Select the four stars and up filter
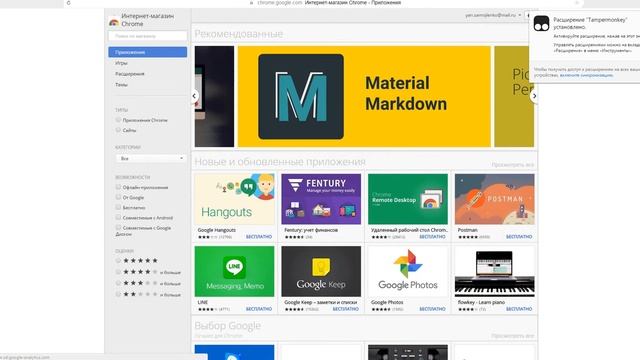This screenshot has width=640, height=360. click(118, 272)
